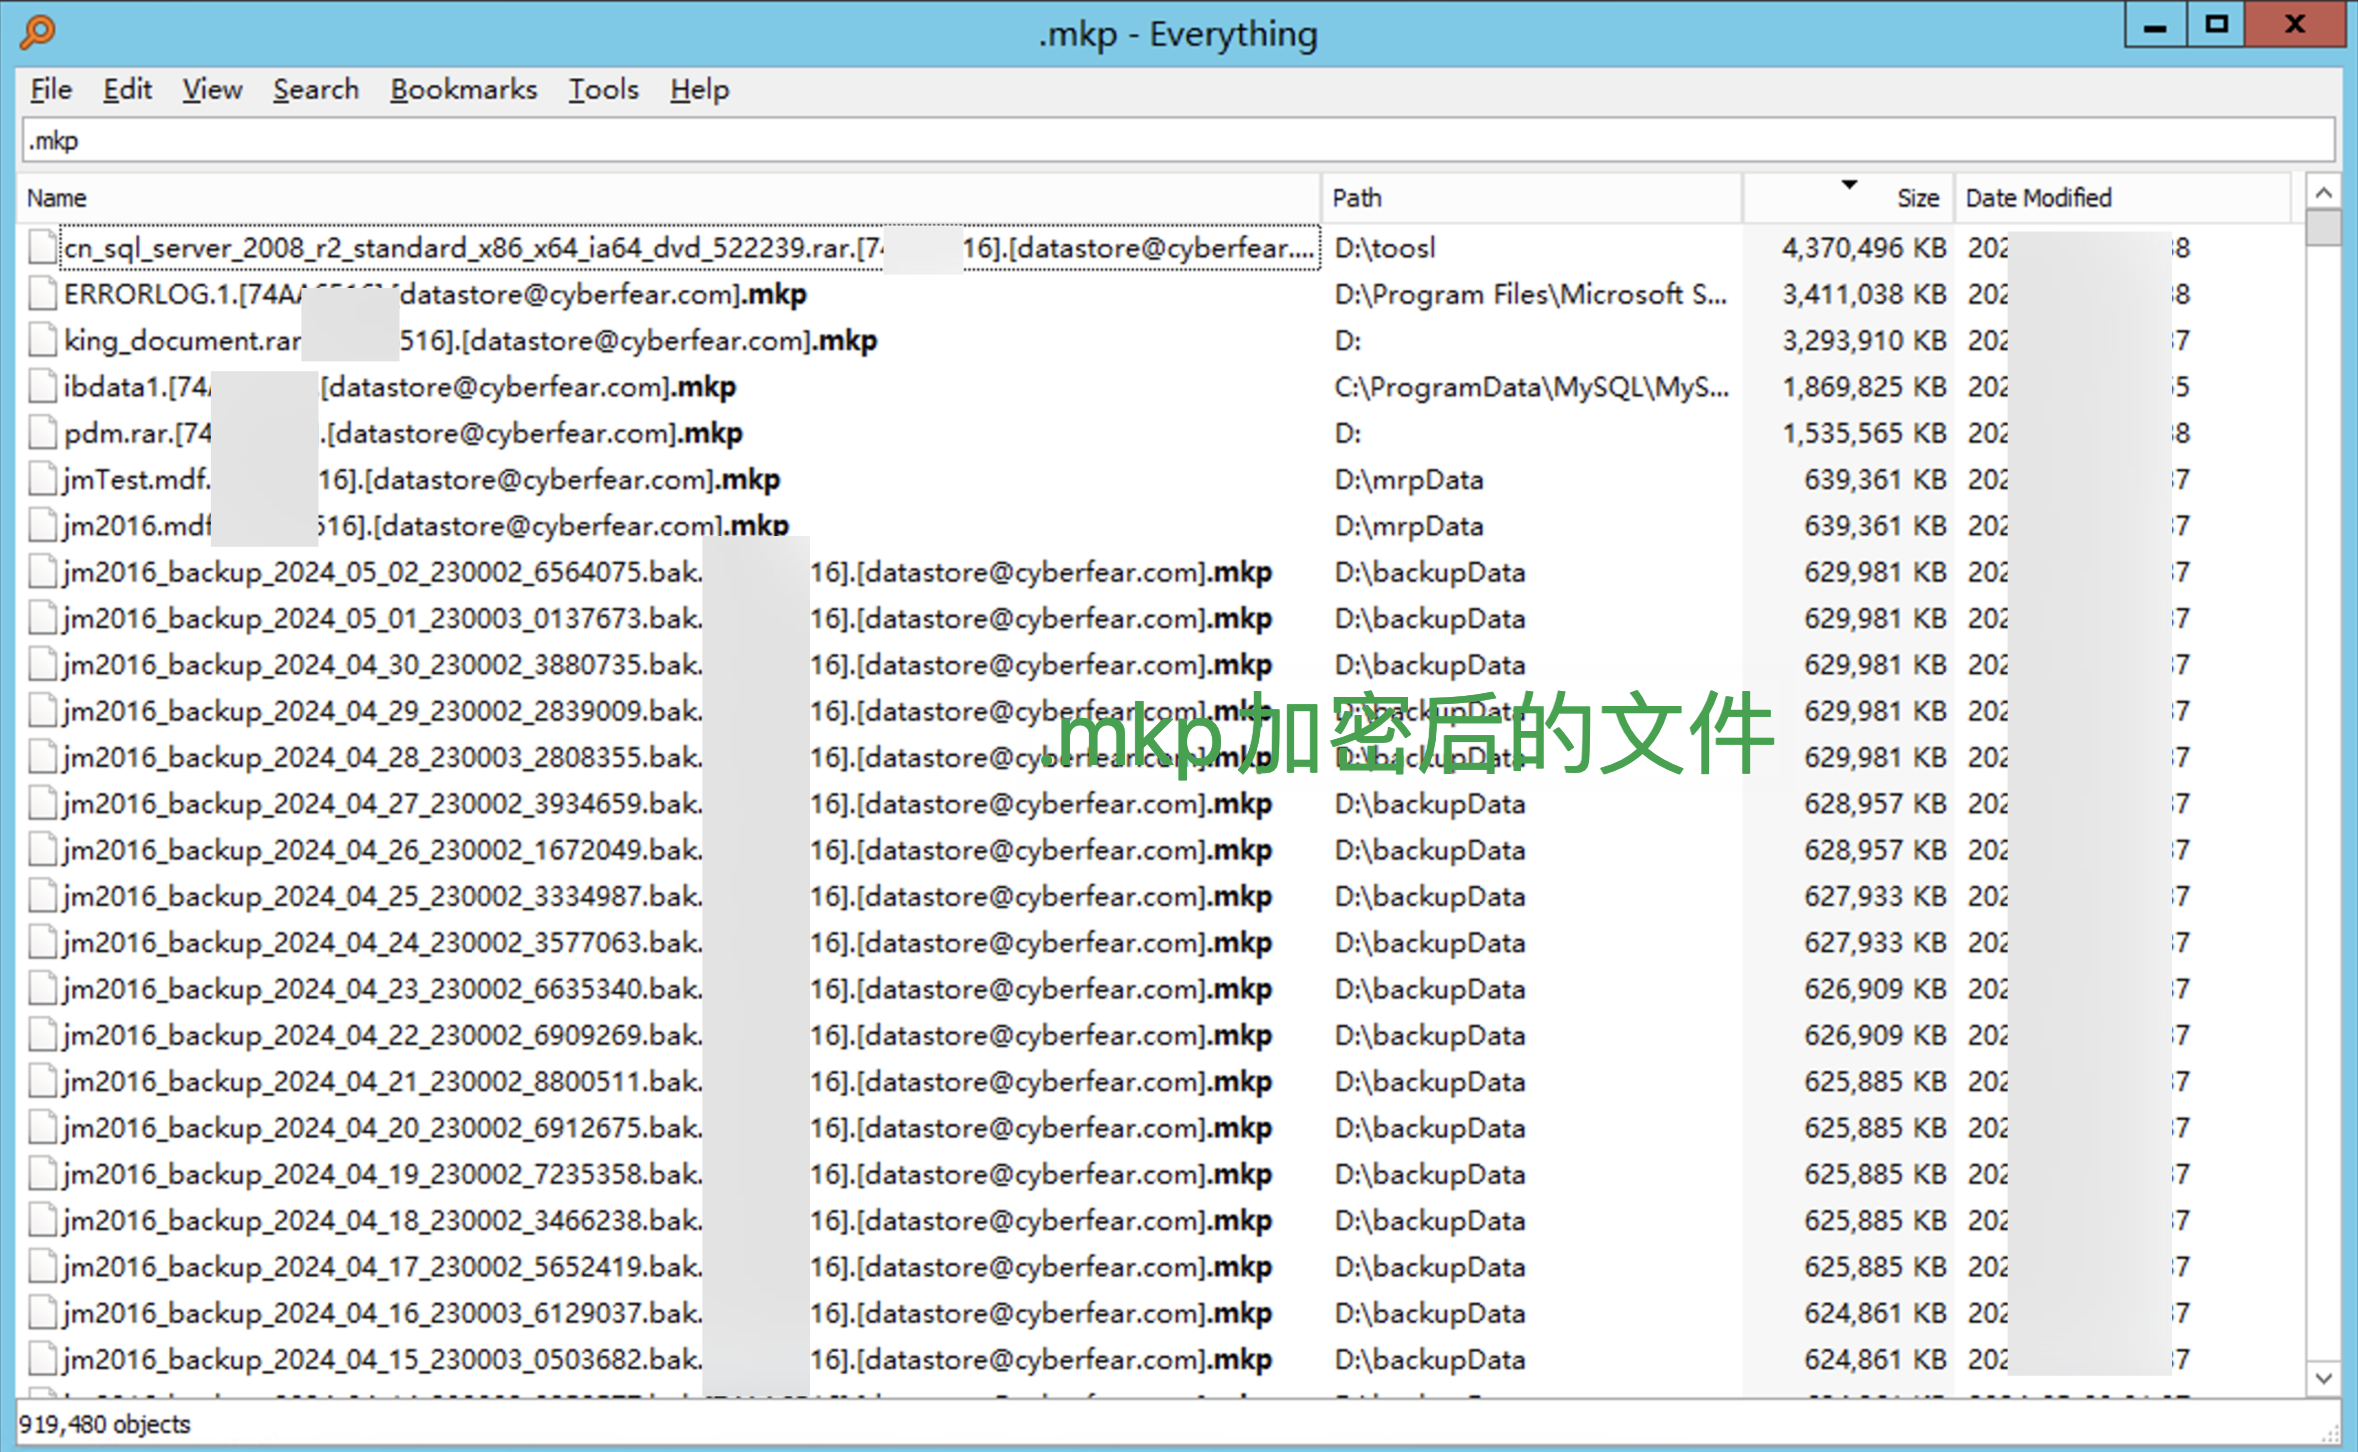Sort results by Date Modified column header

coord(2122,198)
